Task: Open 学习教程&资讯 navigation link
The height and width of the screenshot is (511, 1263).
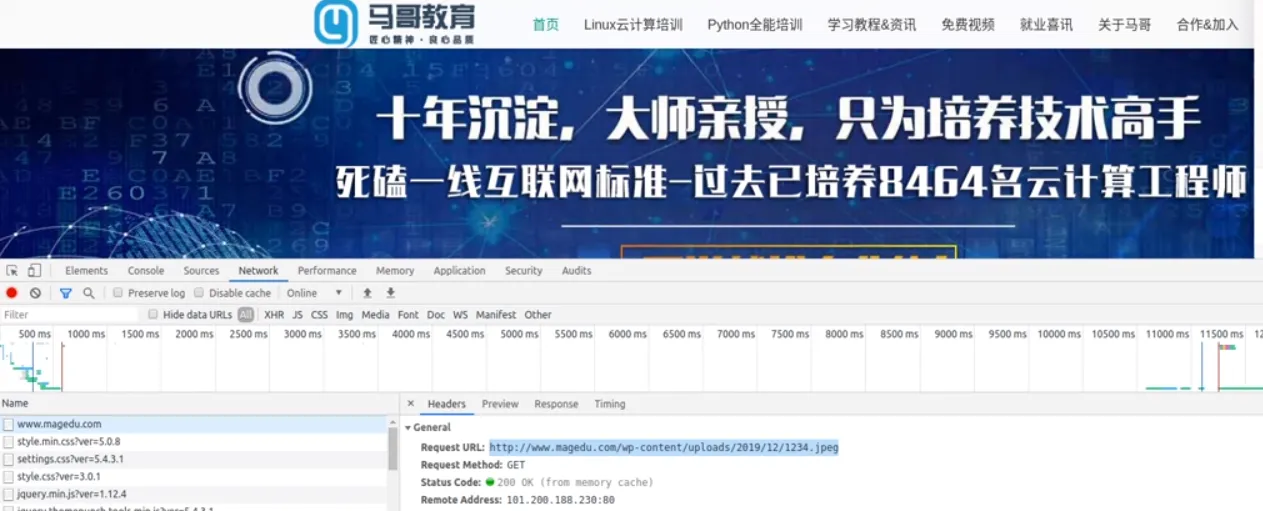Action: click(872, 25)
